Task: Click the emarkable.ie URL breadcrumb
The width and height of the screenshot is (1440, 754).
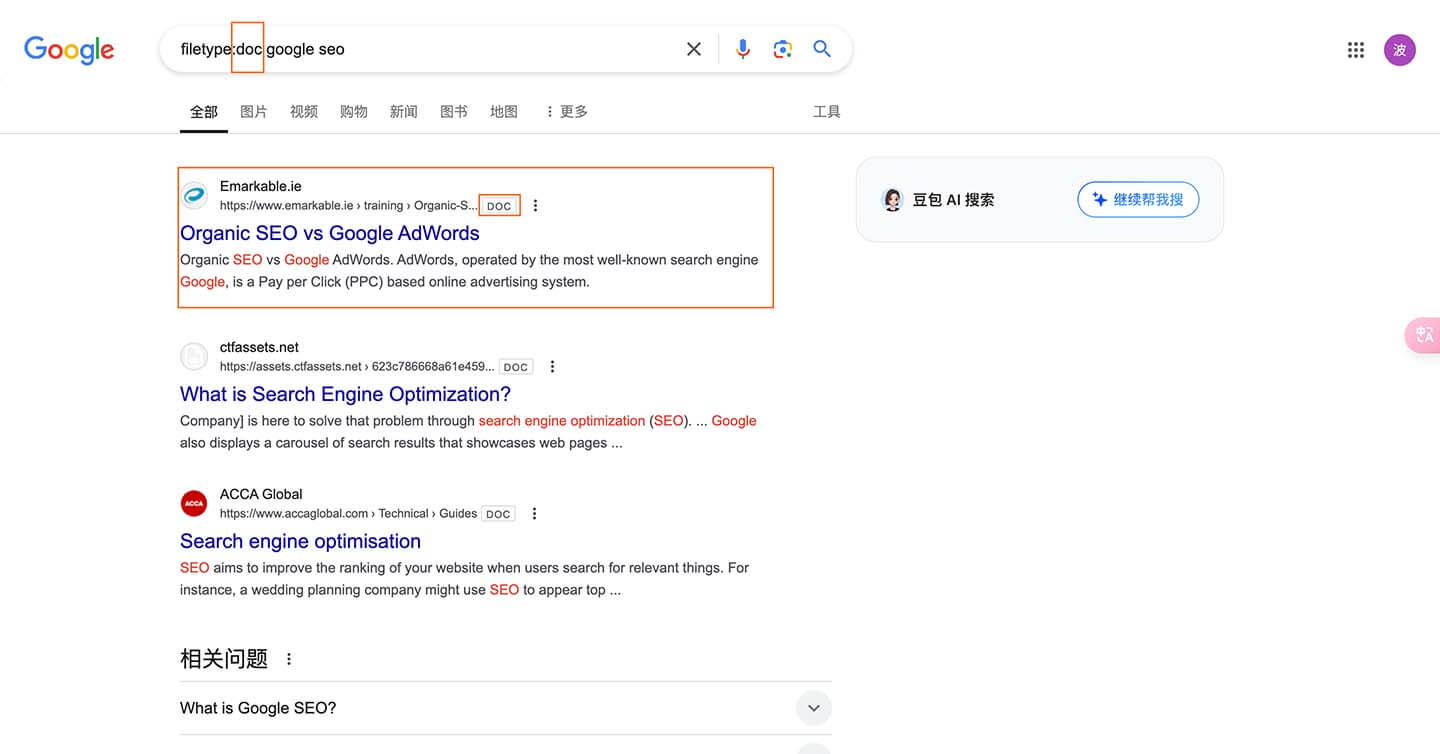Action: 349,206
